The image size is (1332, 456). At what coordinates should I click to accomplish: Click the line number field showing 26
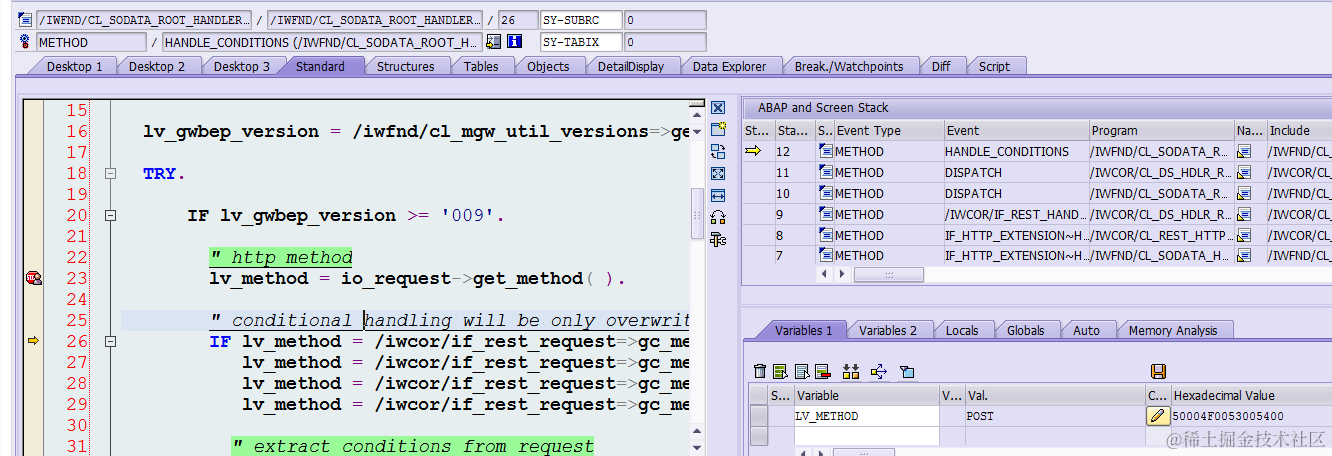click(517, 20)
